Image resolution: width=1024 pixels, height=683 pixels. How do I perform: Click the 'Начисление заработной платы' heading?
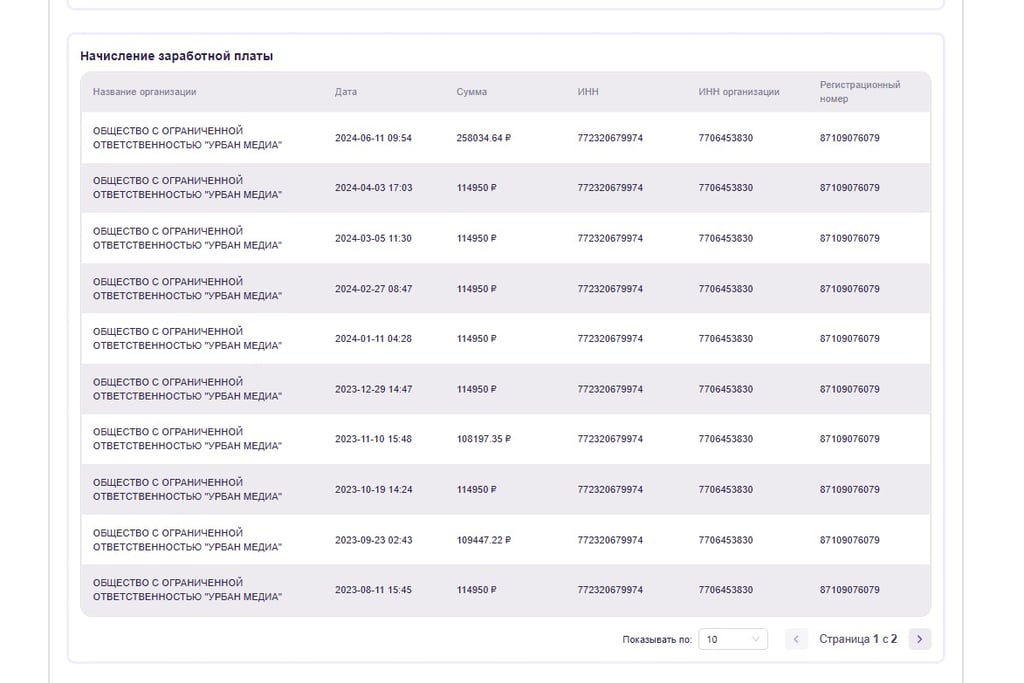click(176, 56)
